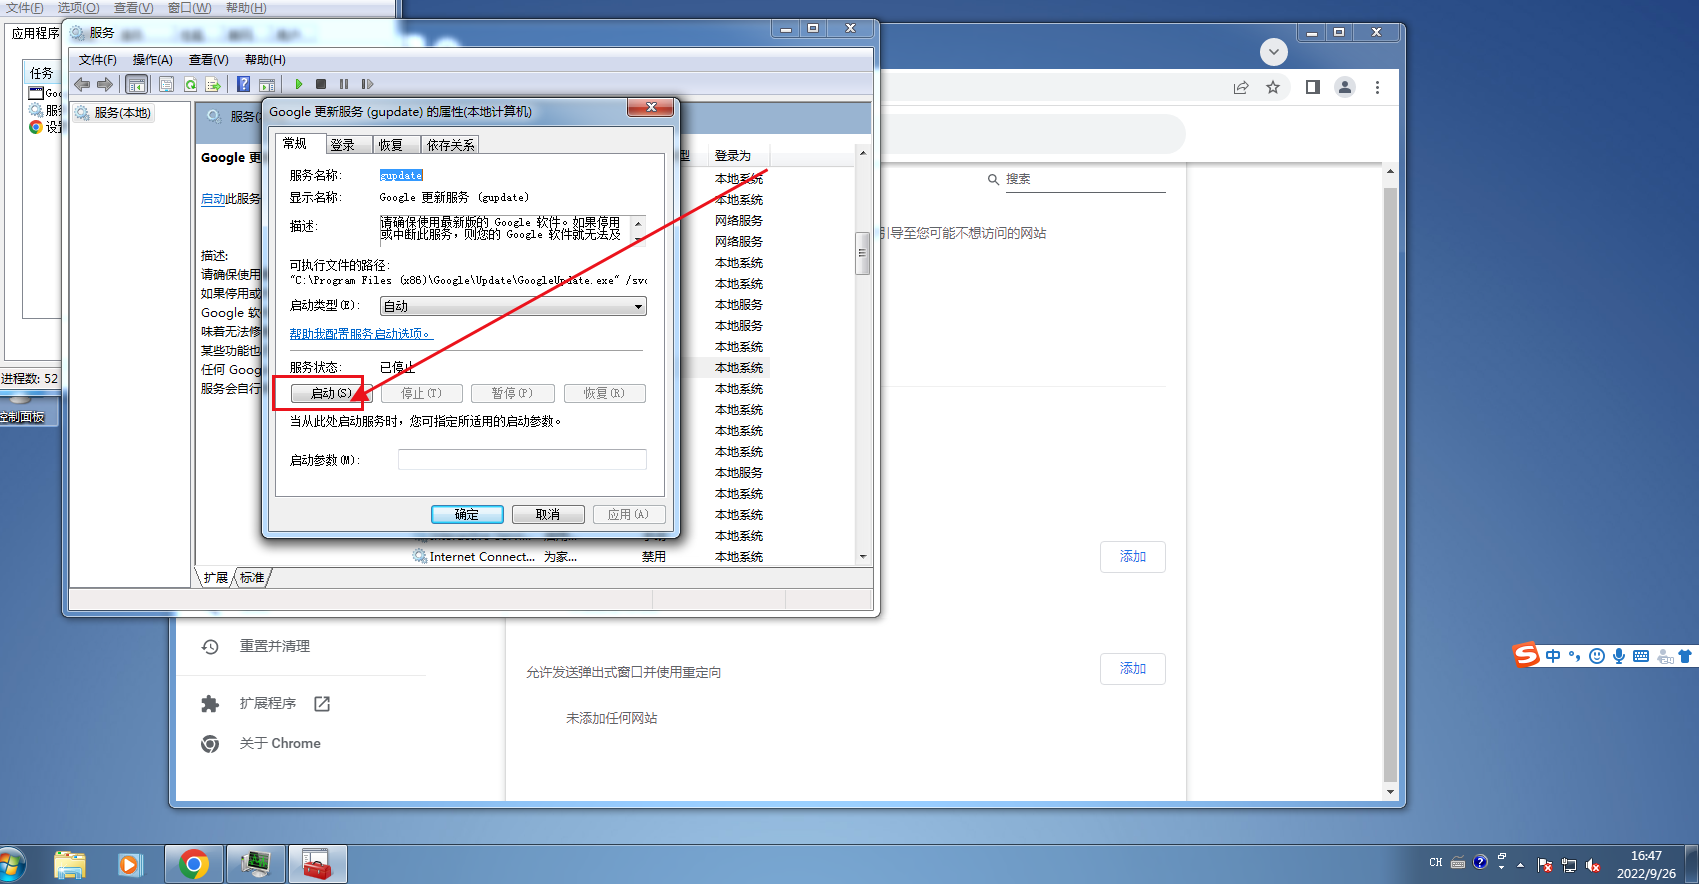Click 重置并清理 in Chrome settings sidebar

tap(275, 646)
